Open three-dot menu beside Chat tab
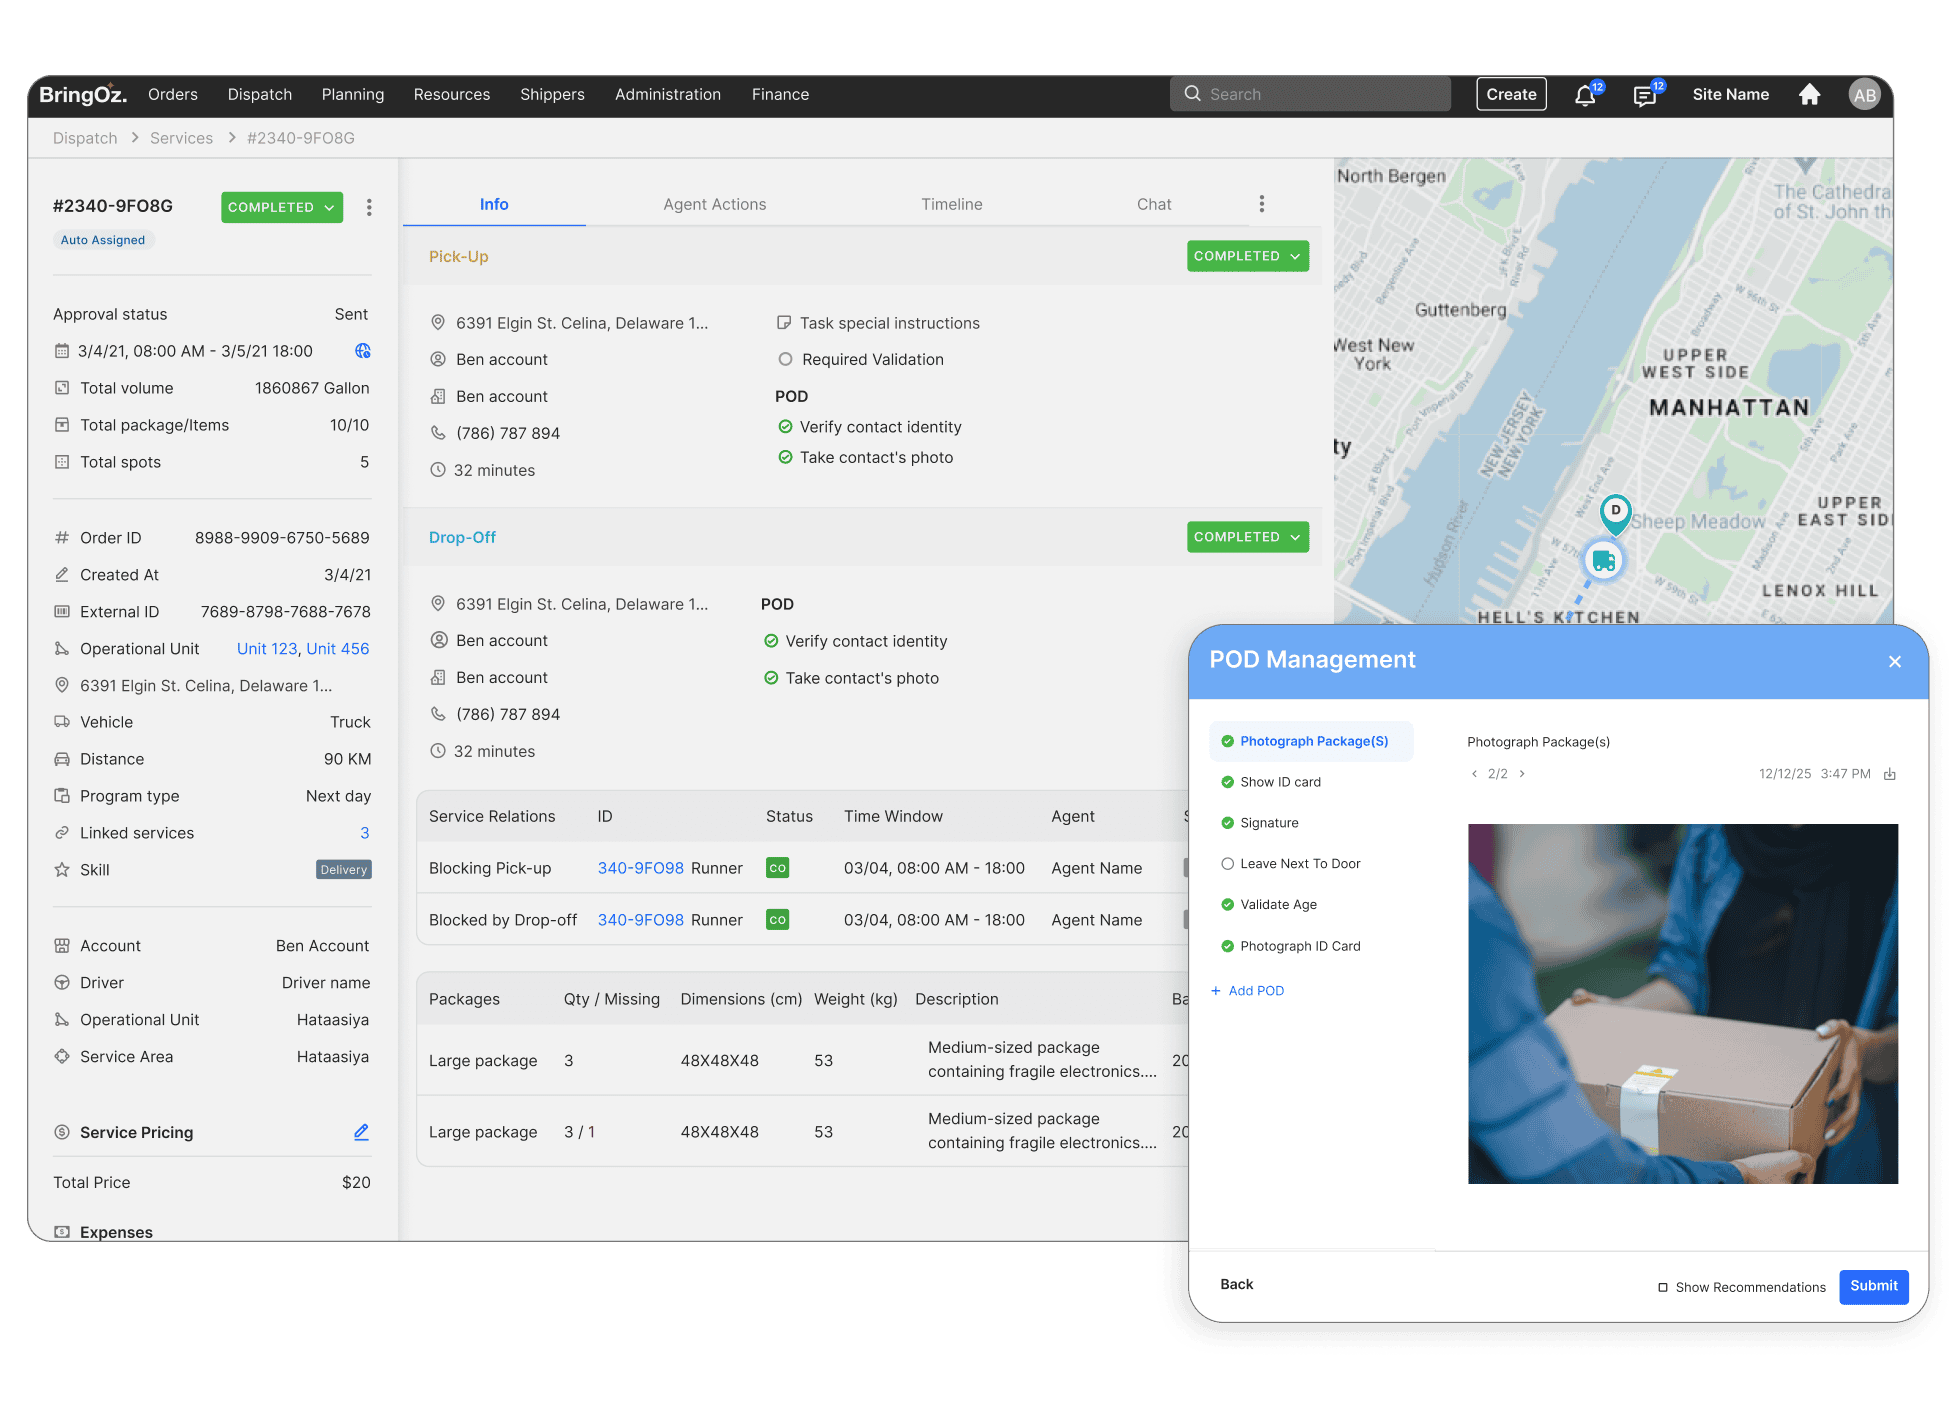Image resolution: width=1956 pixels, height=1401 pixels. pyautogui.click(x=1261, y=204)
